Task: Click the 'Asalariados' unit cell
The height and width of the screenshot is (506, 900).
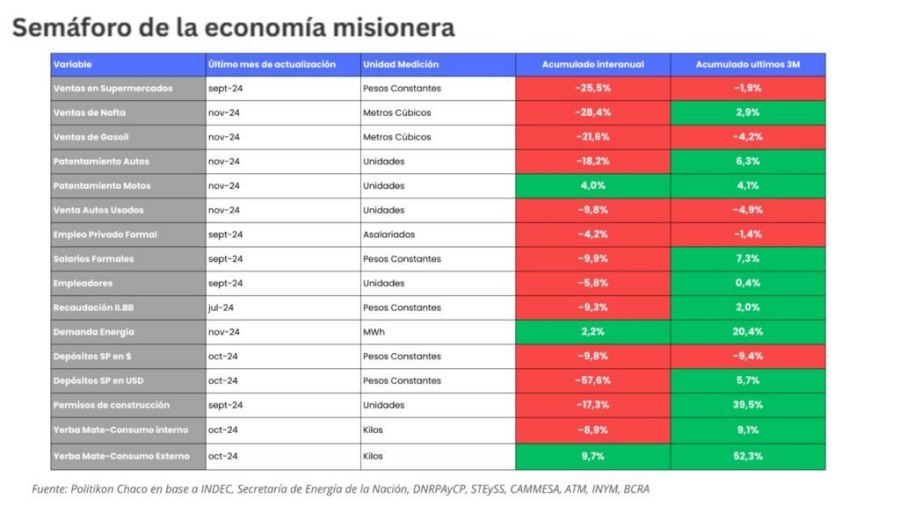Action: (x=390, y=235)
